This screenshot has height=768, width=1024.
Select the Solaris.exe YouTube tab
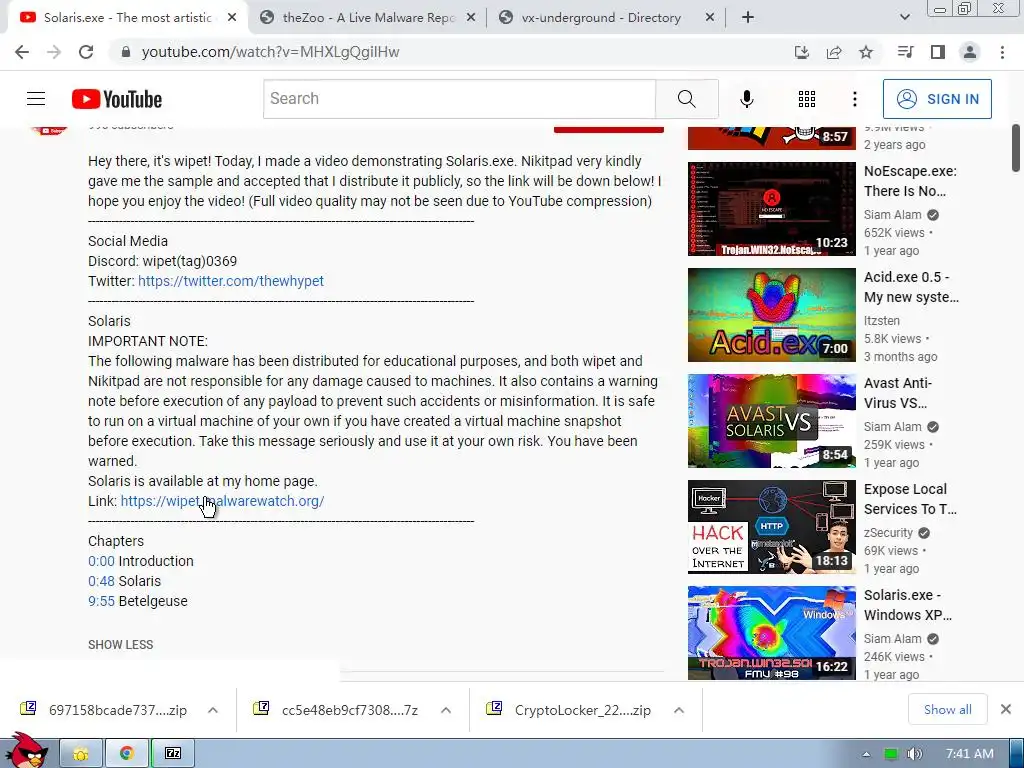[x=127, y=18]
